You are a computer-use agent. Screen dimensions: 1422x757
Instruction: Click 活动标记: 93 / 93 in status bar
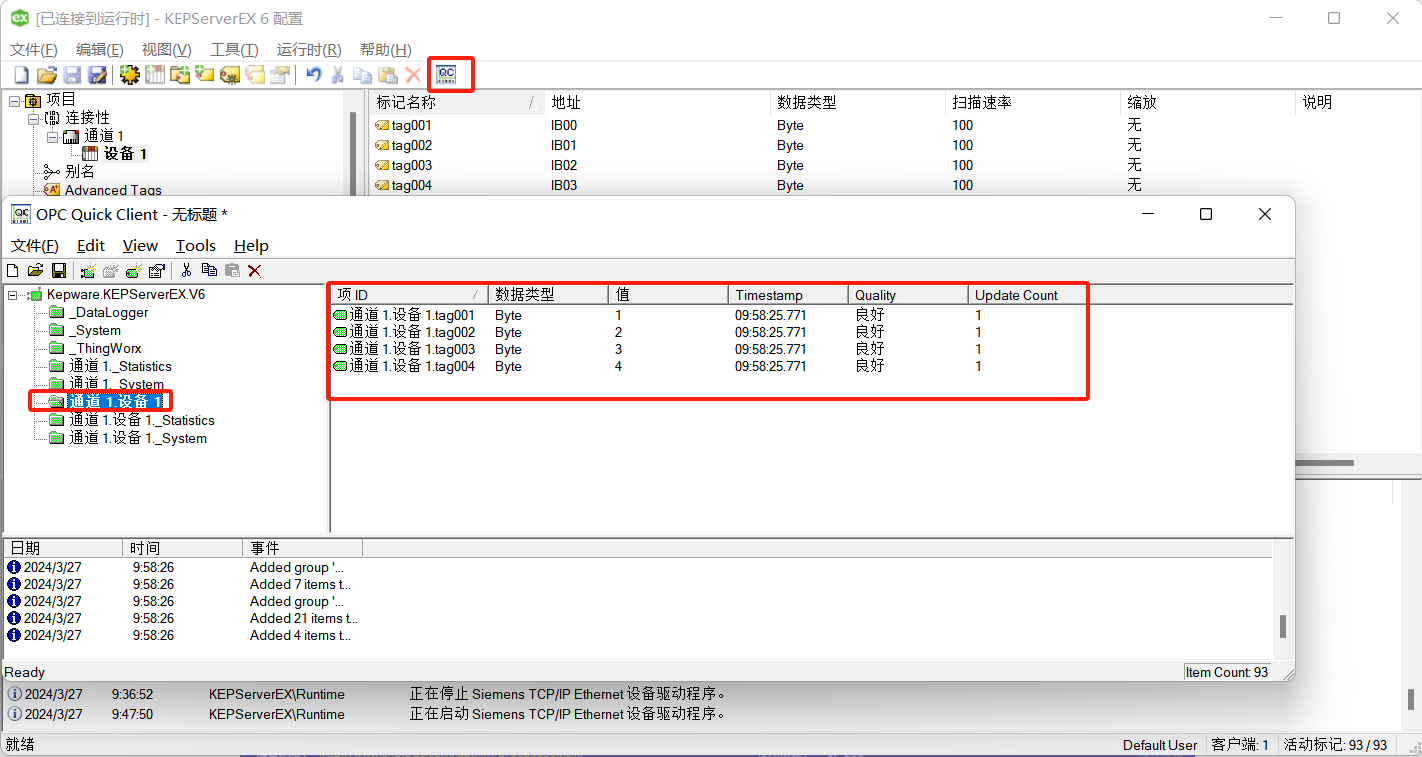click(x=1335, y=745)
